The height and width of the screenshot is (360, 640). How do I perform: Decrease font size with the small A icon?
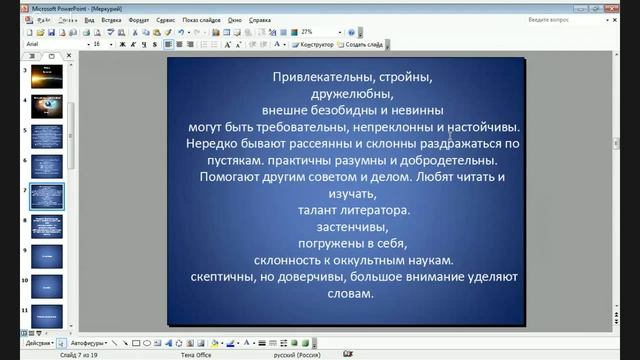point(238,44)
